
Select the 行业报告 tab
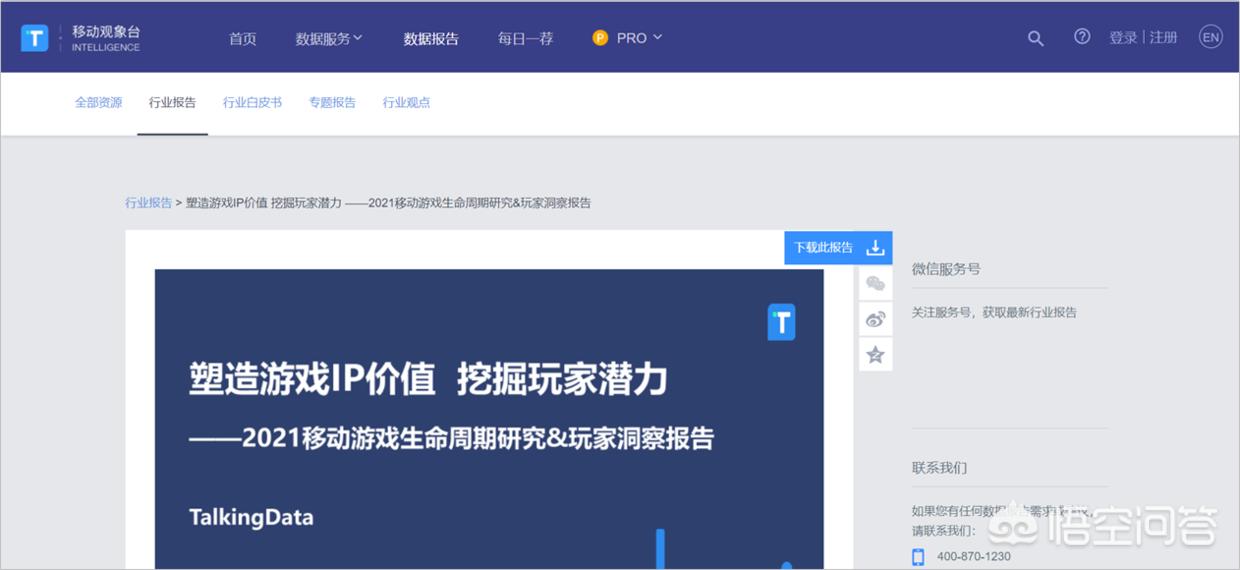click(173, 102)
